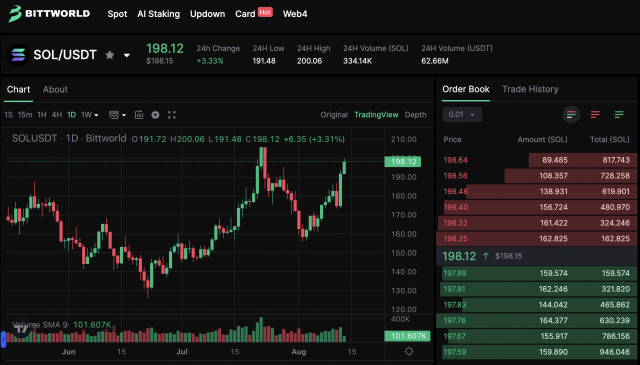Open the 0.01 price precision dropdown
The height and width of the screenshot is (365, 640).
pyautogui.click(x=462, y=114)
